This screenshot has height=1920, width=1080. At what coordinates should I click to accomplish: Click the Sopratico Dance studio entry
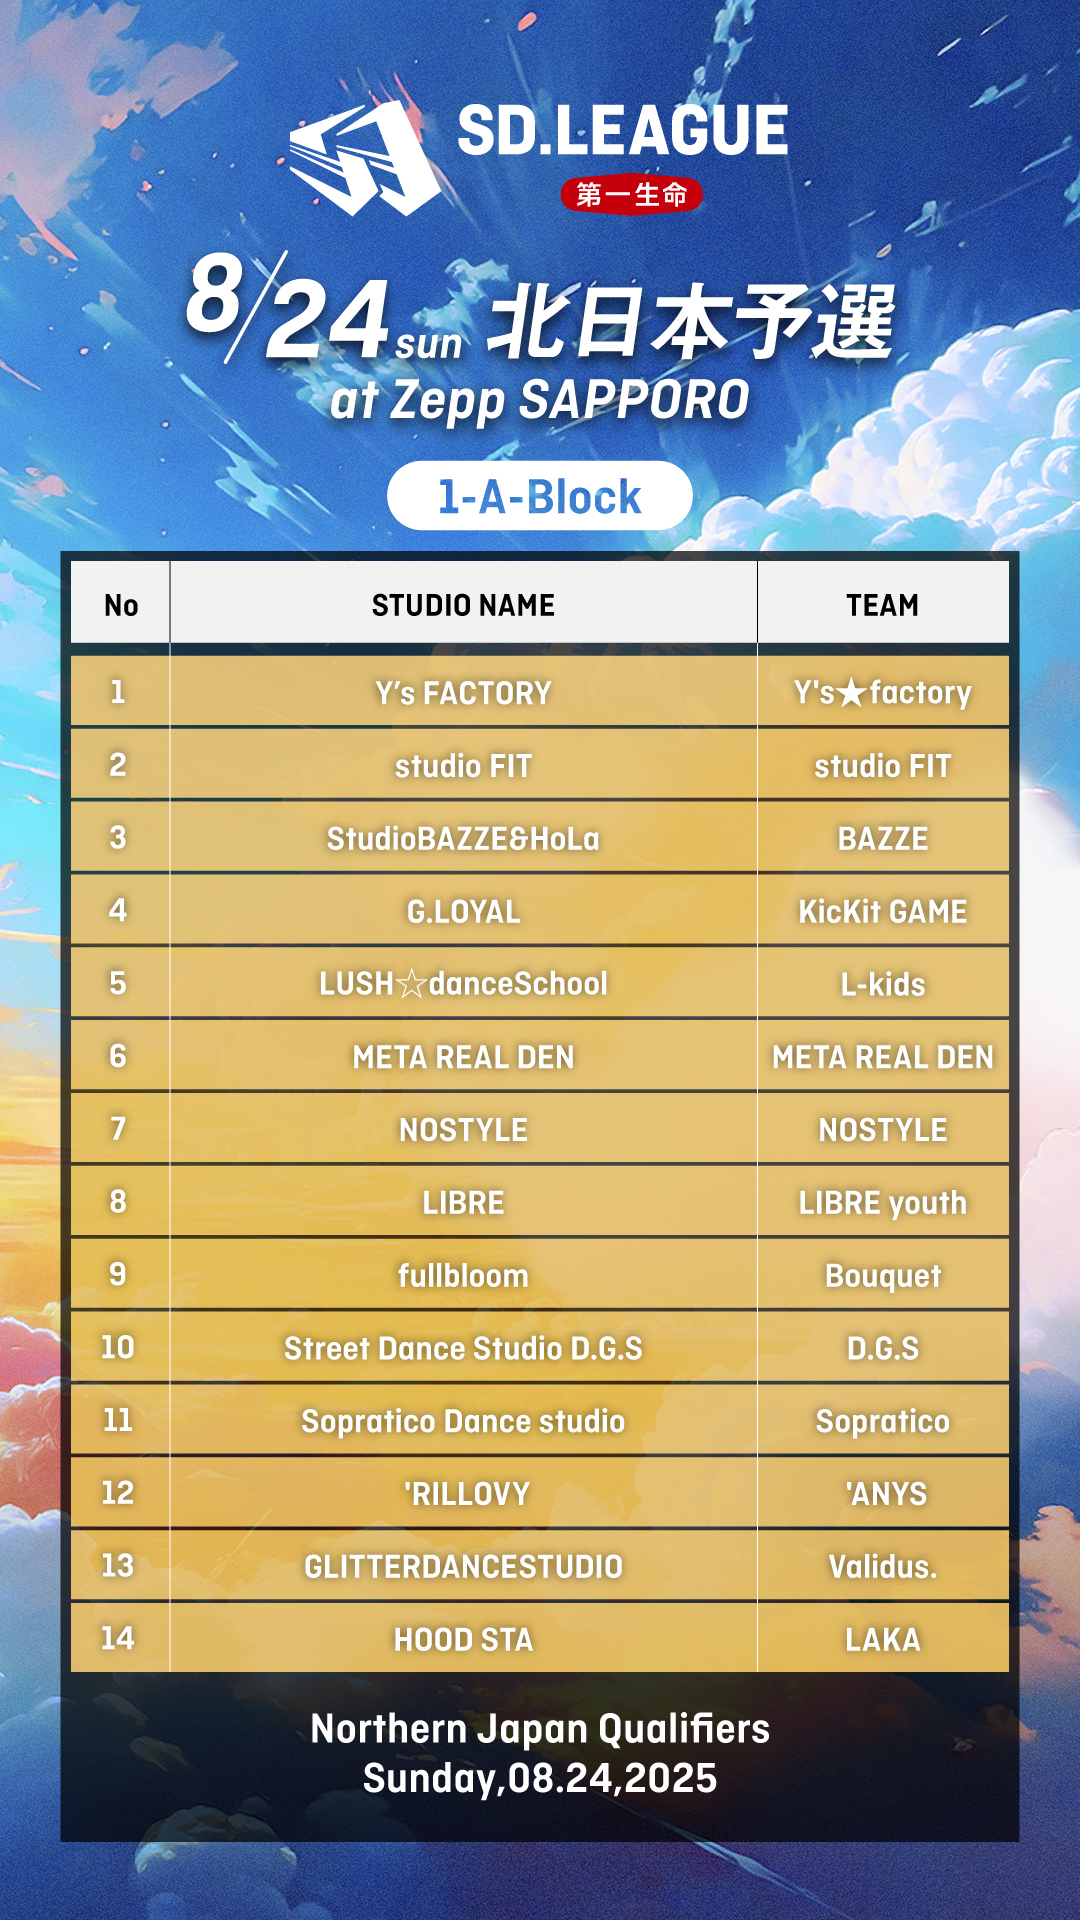(464, 1421)
